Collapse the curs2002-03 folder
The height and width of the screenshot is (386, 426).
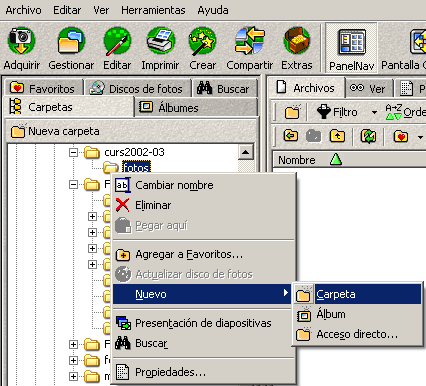73,153
